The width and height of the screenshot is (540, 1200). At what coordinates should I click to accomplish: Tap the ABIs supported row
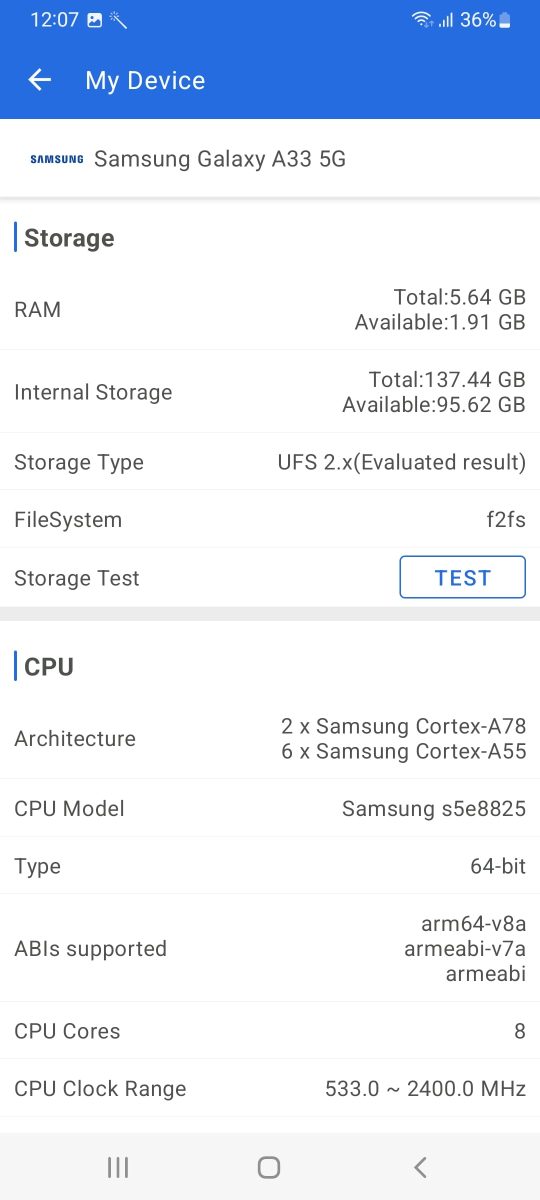[x=270, y=948]
